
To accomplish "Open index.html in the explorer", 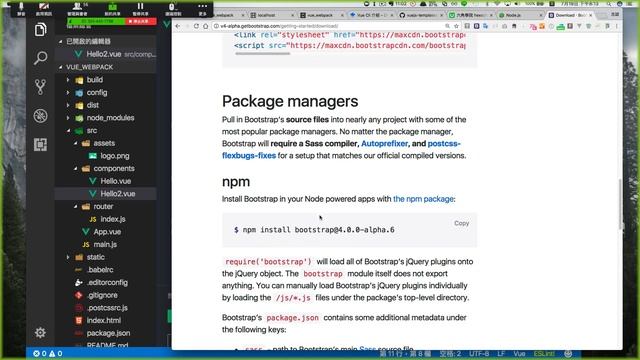I will coord(104,320).
